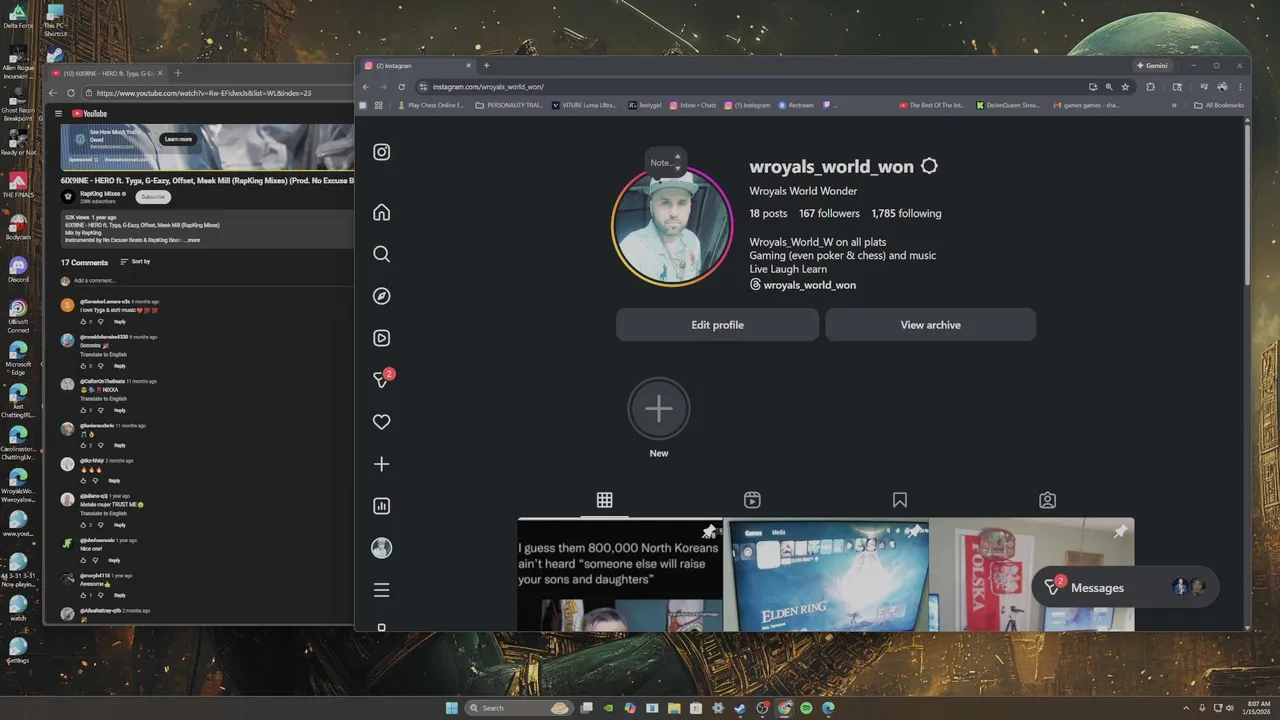The height and width of the screenshot is (720, 1280).
Task: Open profile options gear next to username
Action: pos(929,166)
